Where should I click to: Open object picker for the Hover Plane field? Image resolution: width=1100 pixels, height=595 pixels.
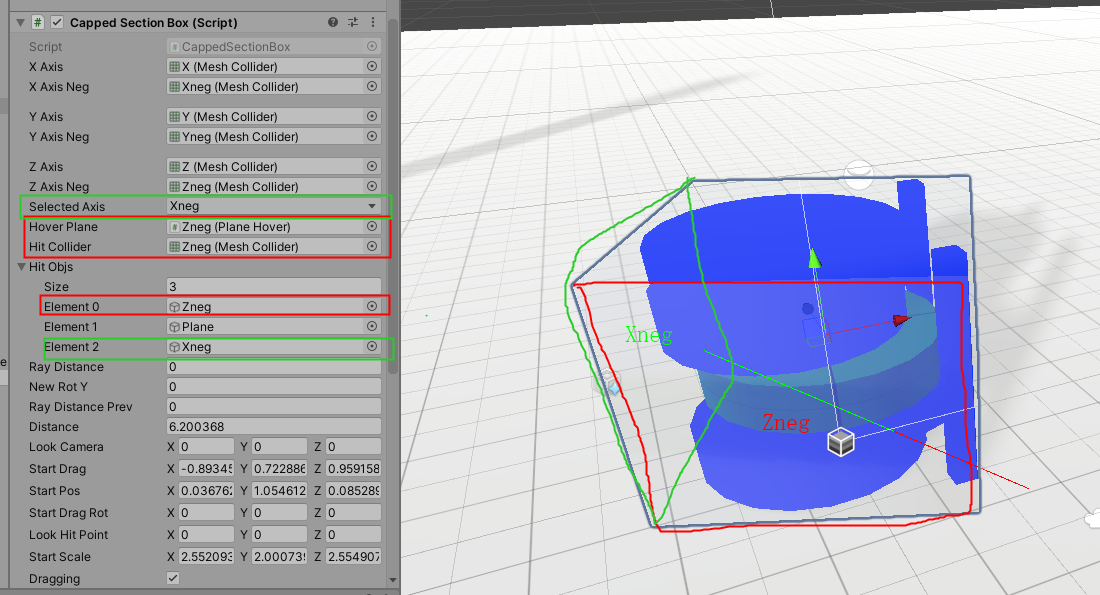(x=371, y=226)
